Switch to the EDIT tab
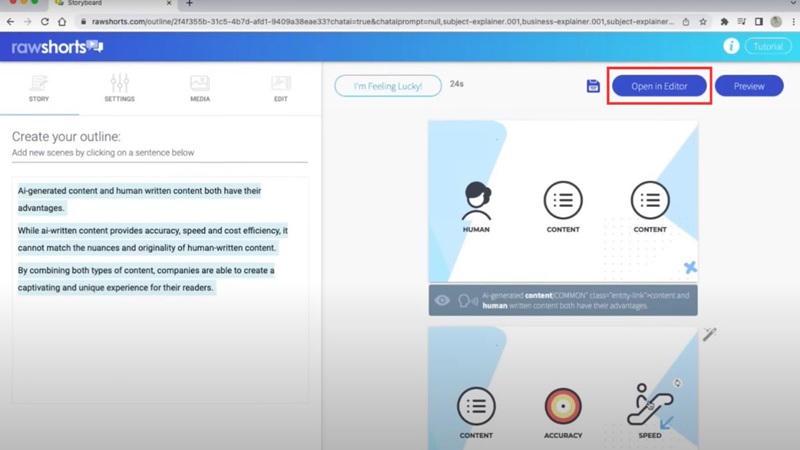This screenshot has width=800, height=450. click(x=281, y=88)
